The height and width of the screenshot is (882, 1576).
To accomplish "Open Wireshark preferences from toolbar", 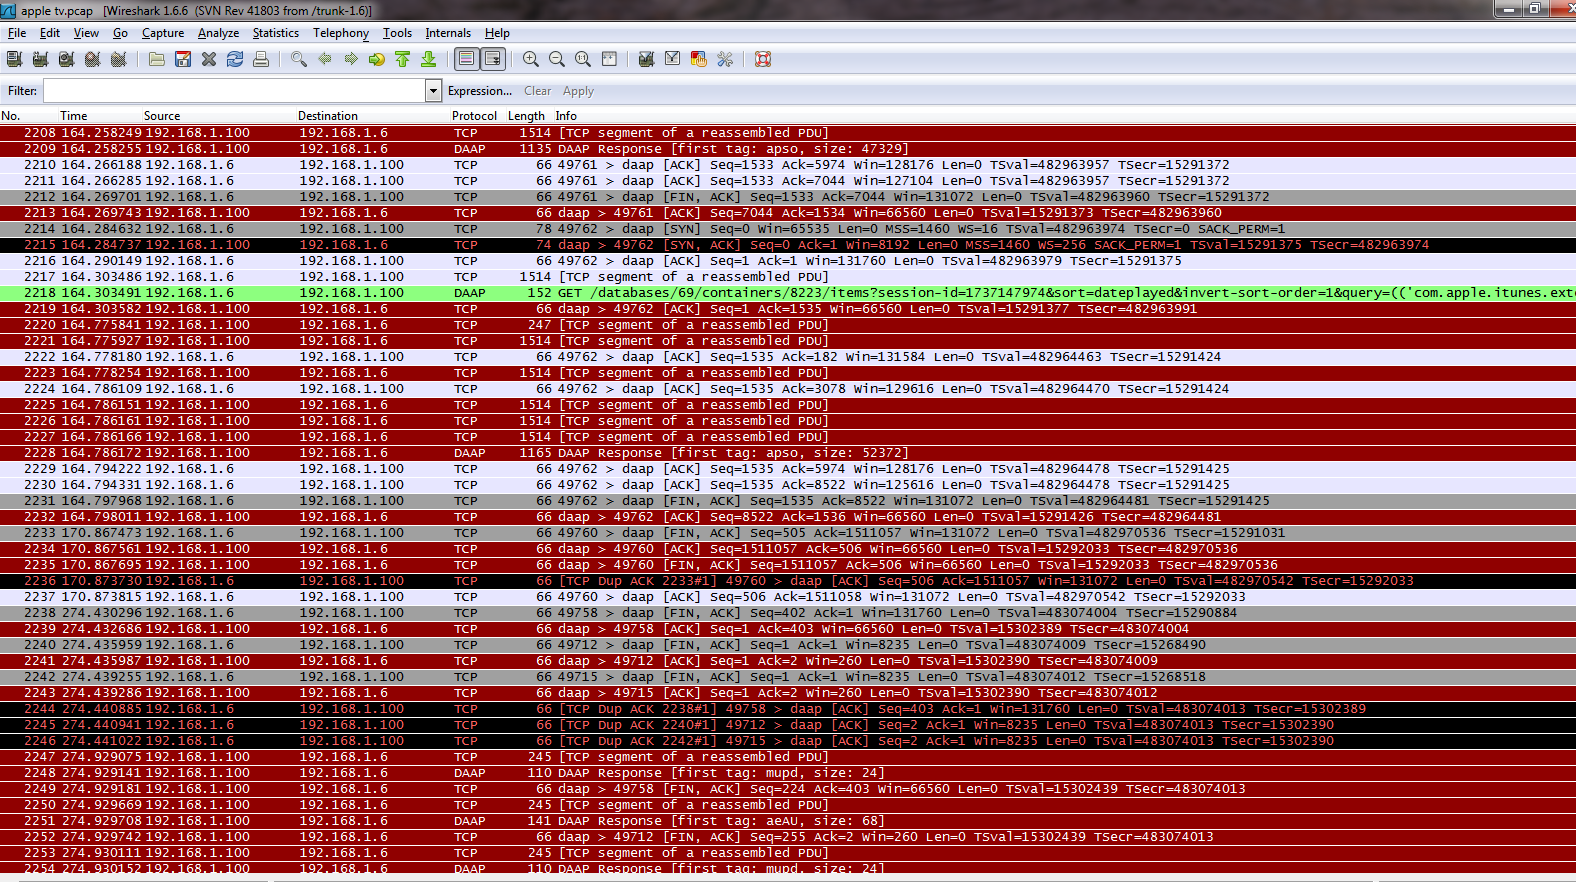I will pos(725,59).
